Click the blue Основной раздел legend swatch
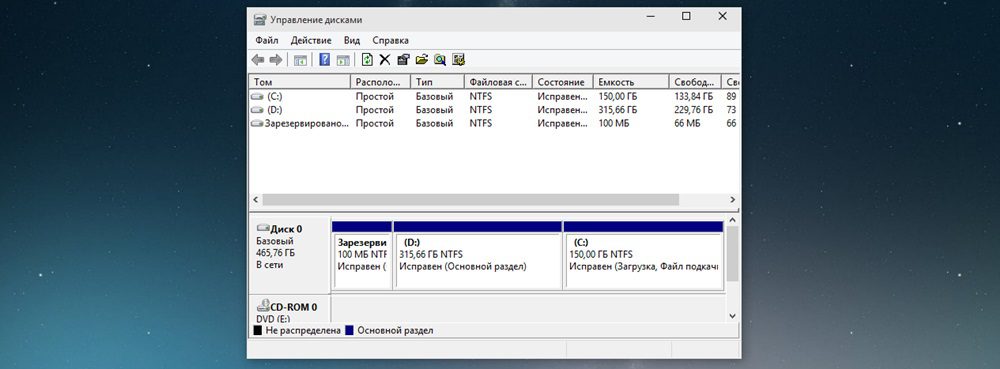This screenshot has height=369, width=1000. 349,331
